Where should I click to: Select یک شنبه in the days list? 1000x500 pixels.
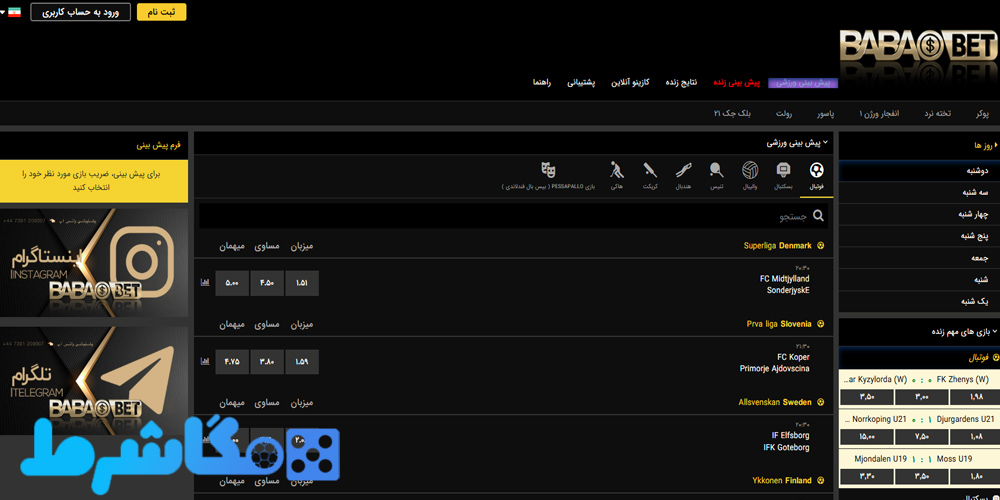[919, 302]
